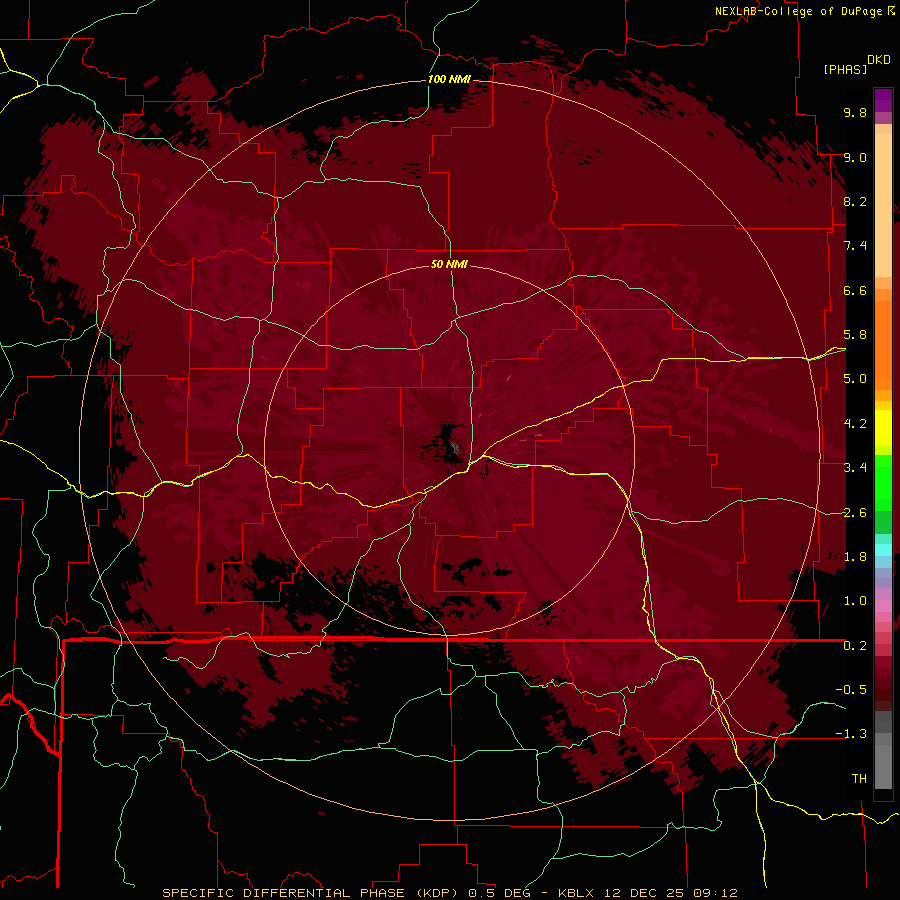
Task: Click the 3.4 value on the color scale
Action: tap(855, 468)
